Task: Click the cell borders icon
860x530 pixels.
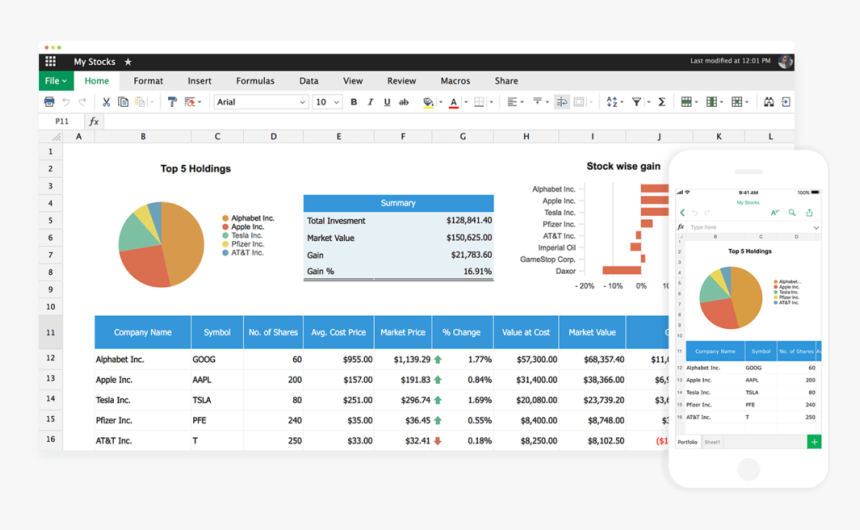Action: 479,102
